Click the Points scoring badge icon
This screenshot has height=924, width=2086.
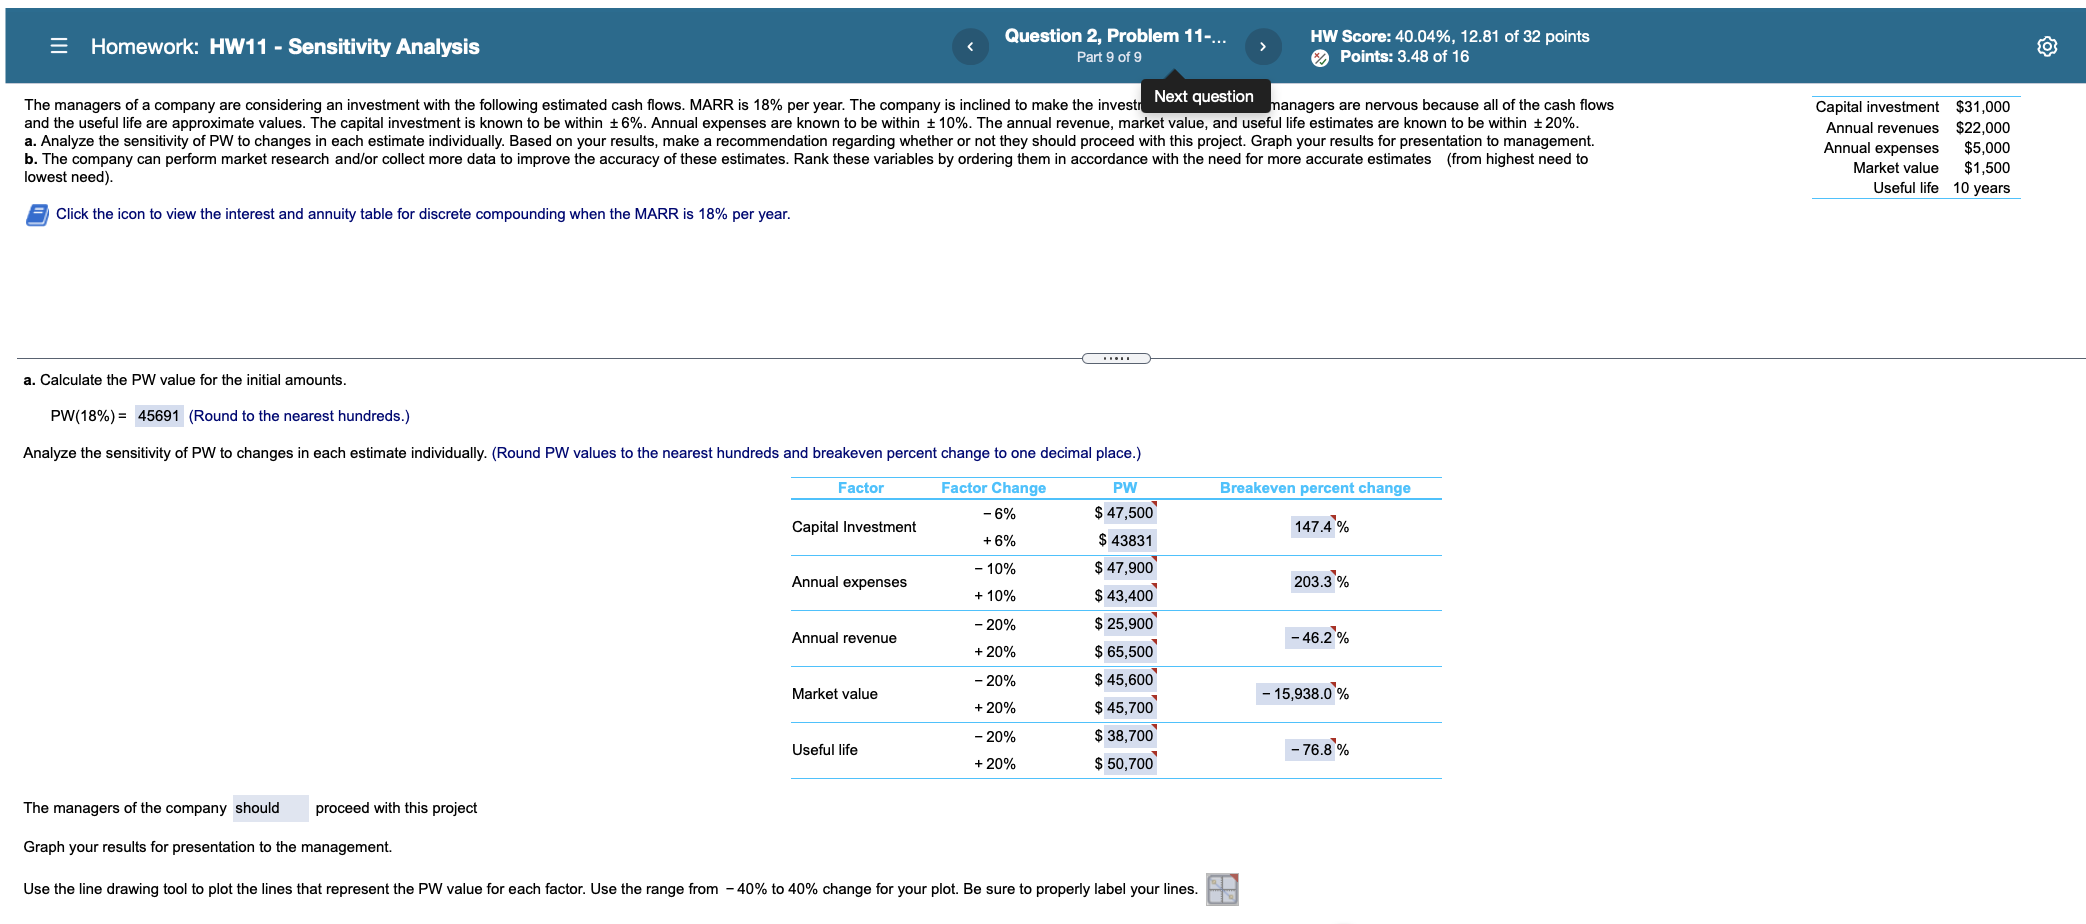click(x=1320, y=57)
